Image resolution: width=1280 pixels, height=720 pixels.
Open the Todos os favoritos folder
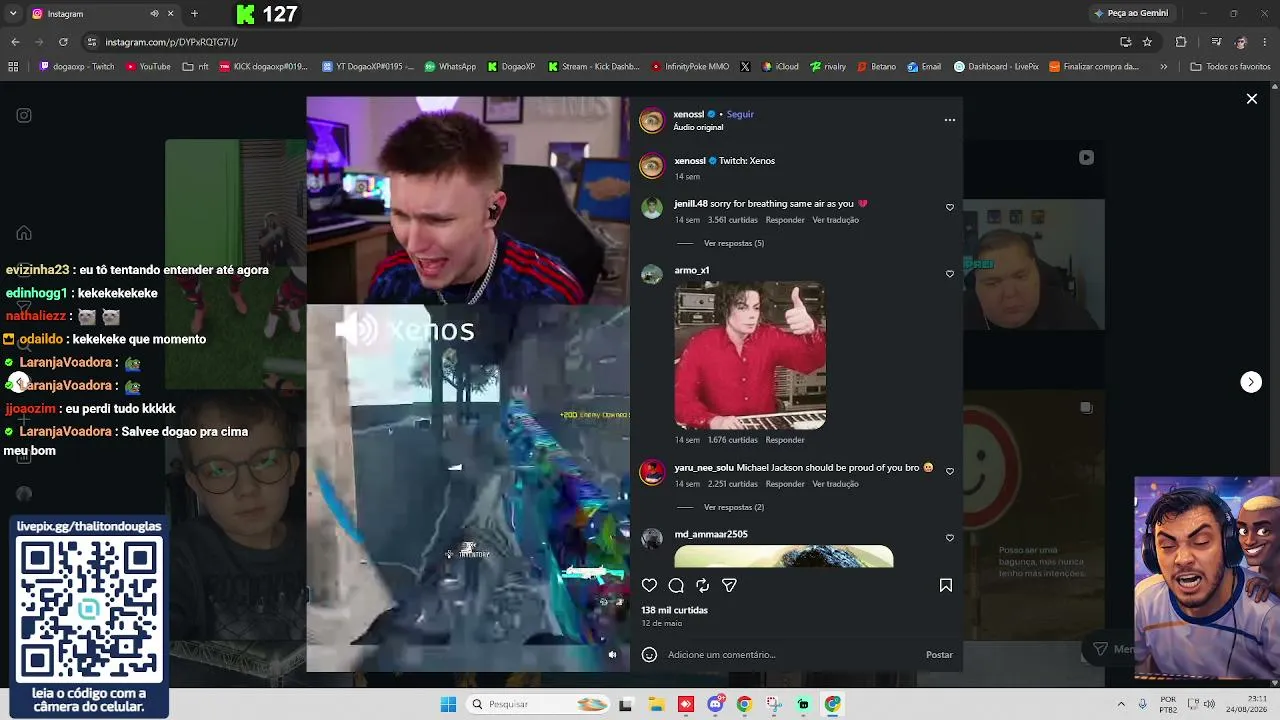tap(1230, 67)
